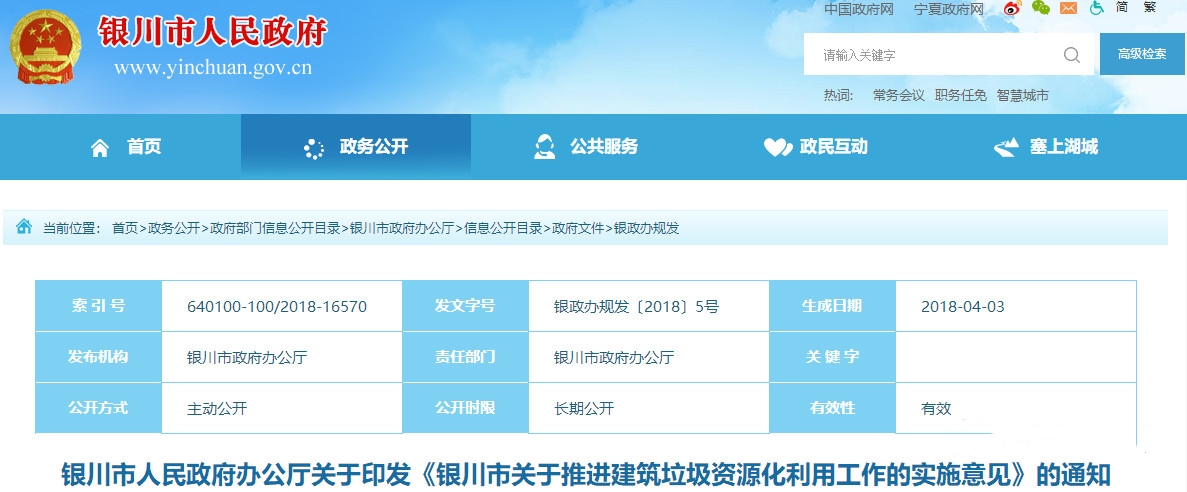Select hot word 常务会议
Screen dimensions: 1187x492
(x=899, y=95)
